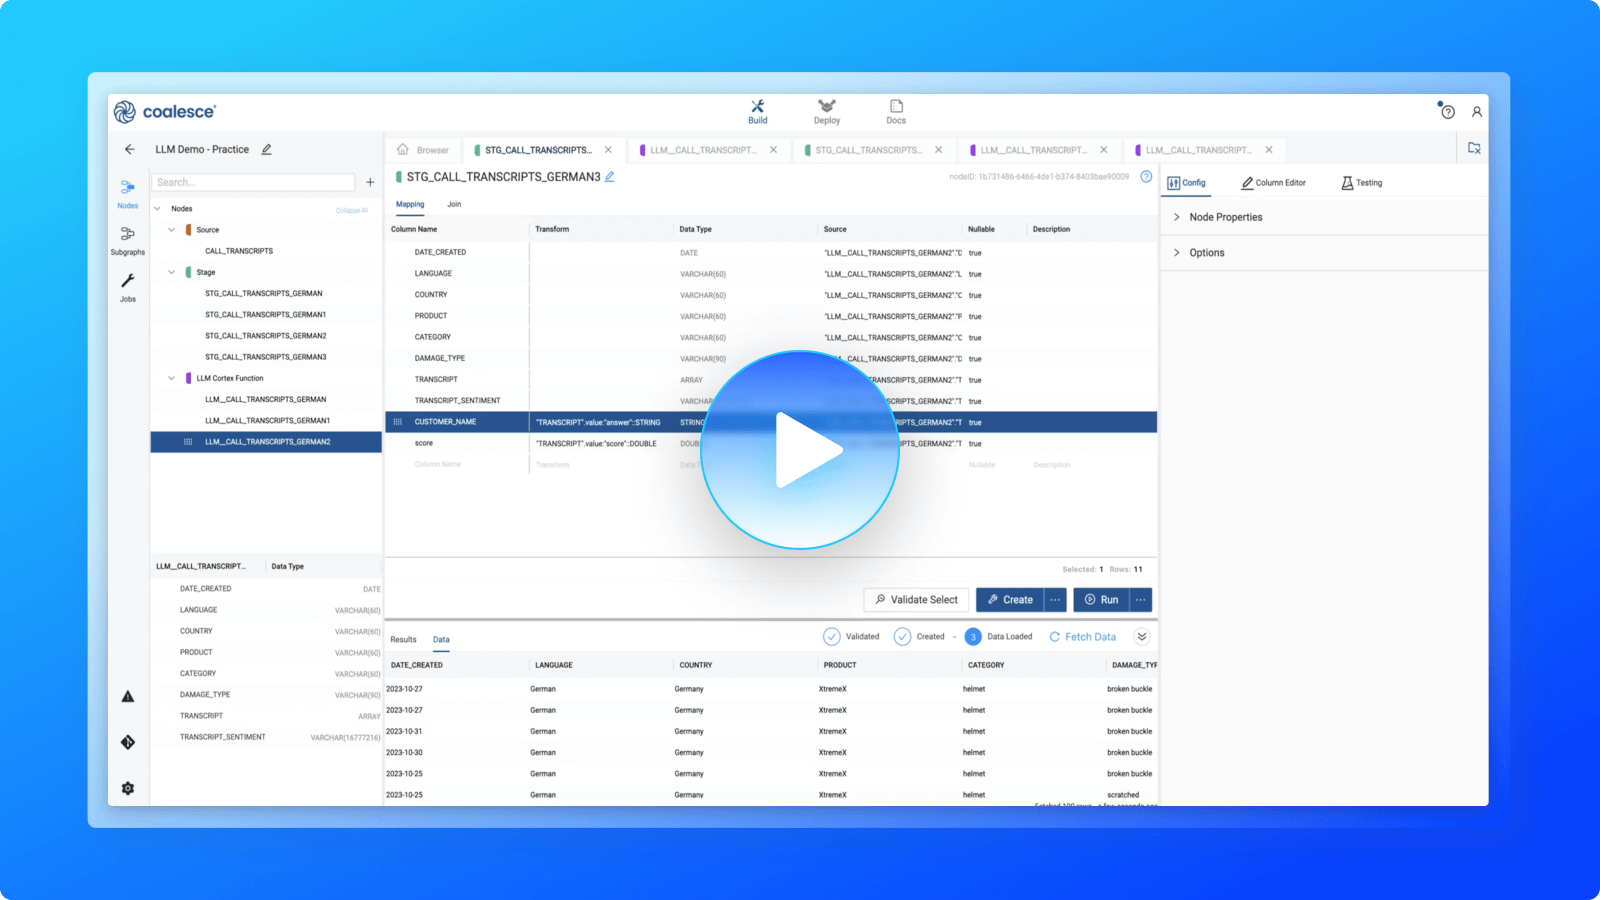This screenshot has height=900, width=1600.
Task: Click the help icon beside the nodeID
Action: click(x=1146, y=177)
